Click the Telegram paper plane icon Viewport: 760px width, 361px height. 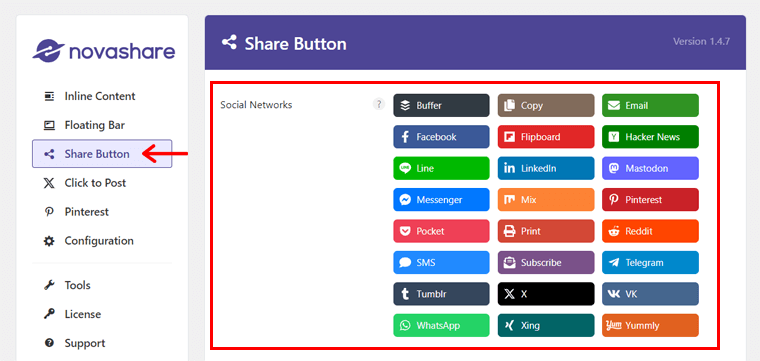point(614,263)
